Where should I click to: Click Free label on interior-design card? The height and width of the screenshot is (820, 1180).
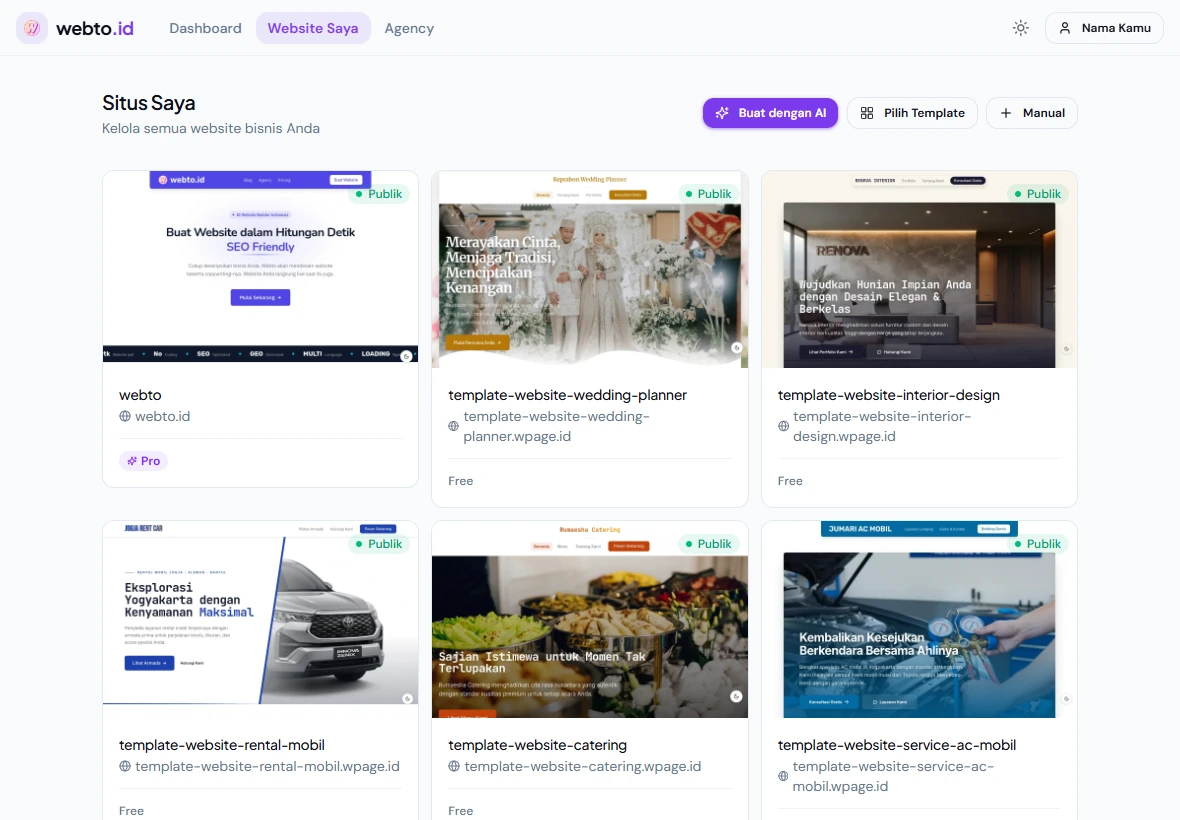point(790,481)
